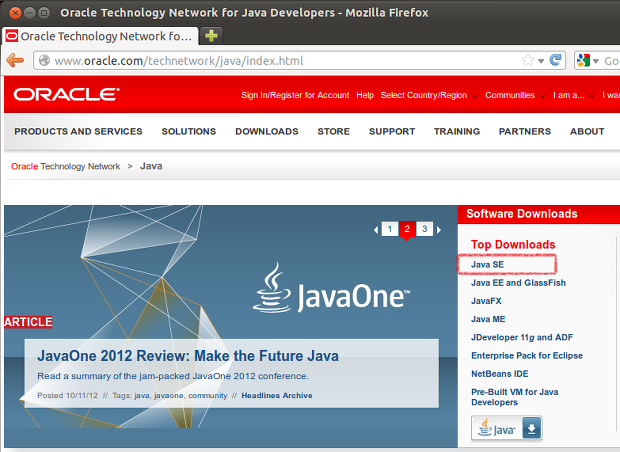This screenshot has width=620, height=452.
Task: Click the 'Software Downloads' panel header
Action: pos(539,214)
